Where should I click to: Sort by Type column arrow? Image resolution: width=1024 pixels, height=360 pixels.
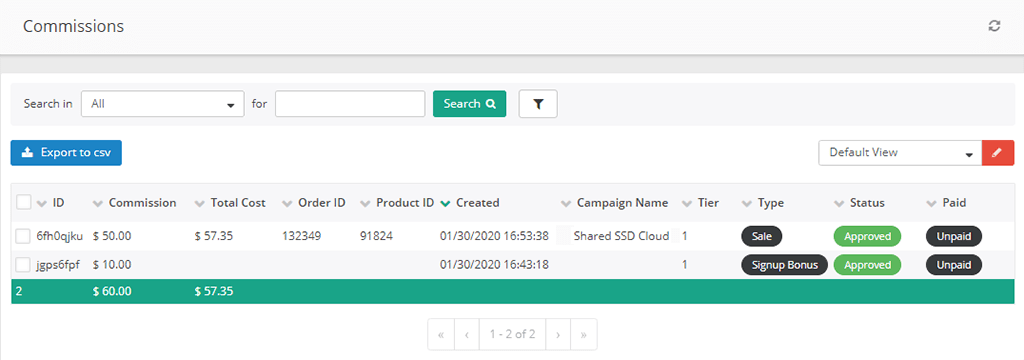coord(747,204)
